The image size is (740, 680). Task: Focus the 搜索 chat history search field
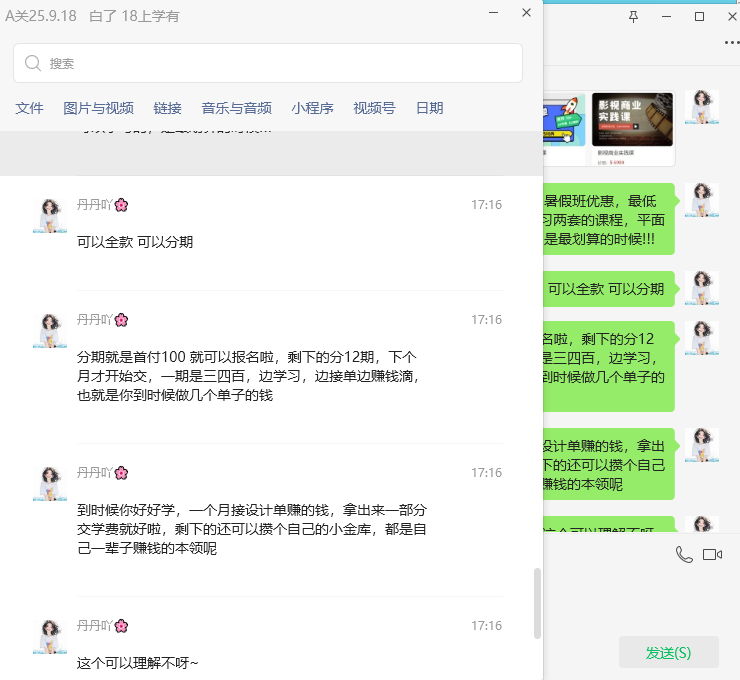pyautogui.click(x=280, y=63)
